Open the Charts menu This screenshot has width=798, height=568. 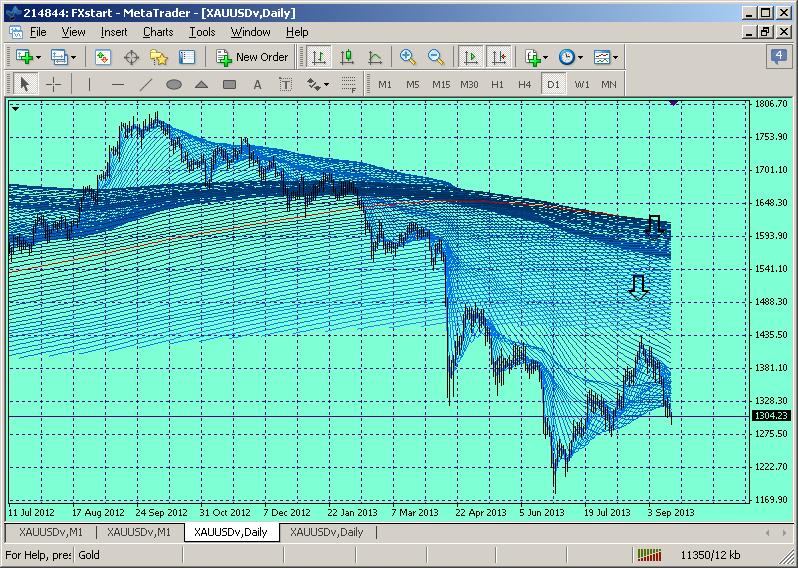158,32
